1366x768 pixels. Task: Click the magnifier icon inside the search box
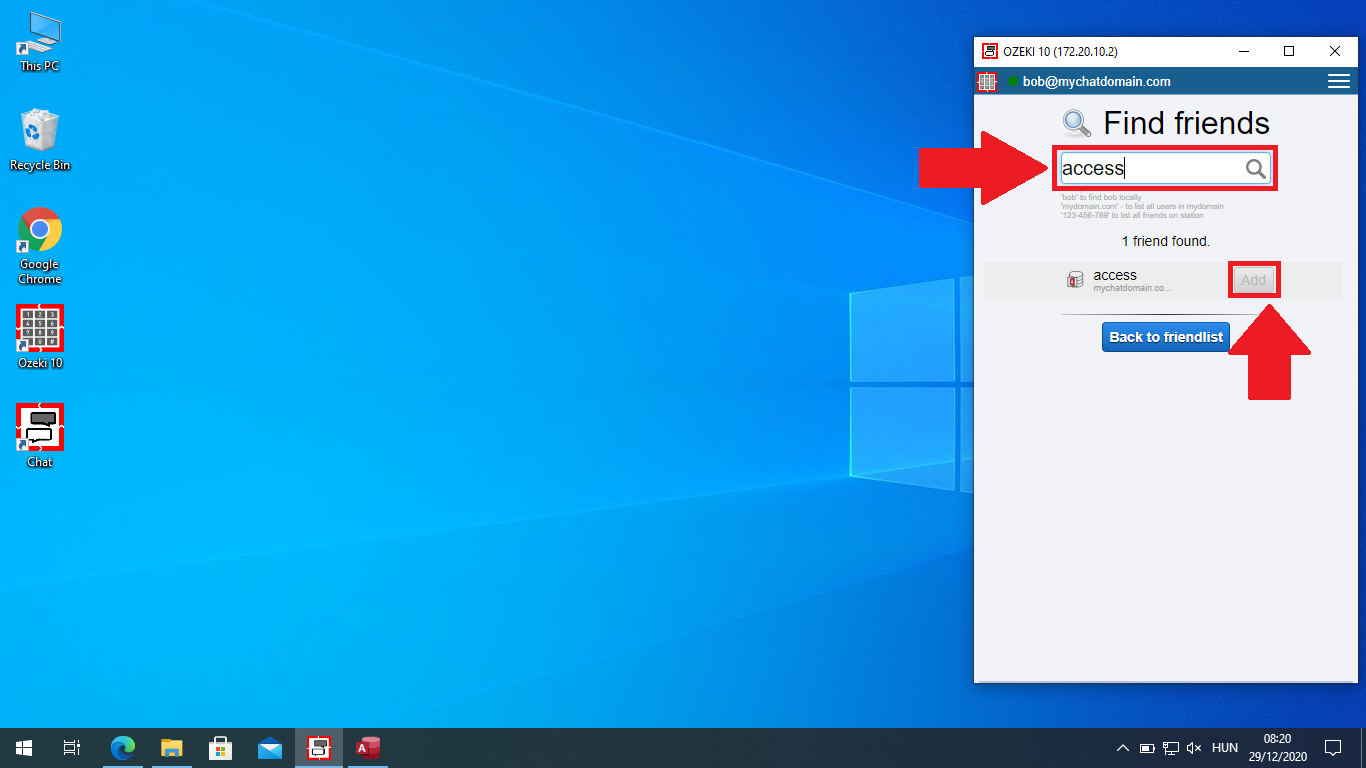tap(1256, 169)
